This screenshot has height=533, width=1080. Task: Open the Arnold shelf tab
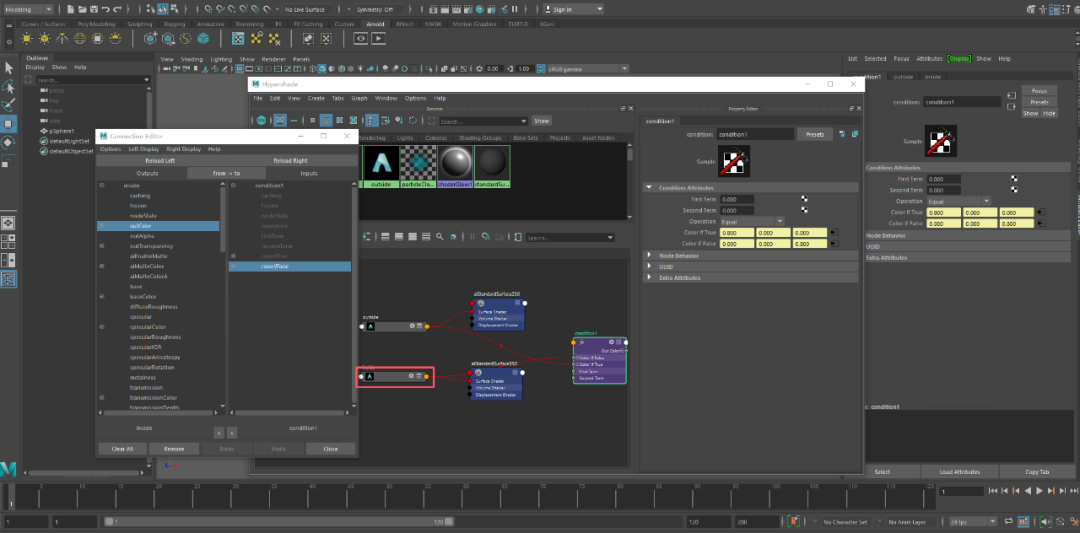click(x=376, y=23)
